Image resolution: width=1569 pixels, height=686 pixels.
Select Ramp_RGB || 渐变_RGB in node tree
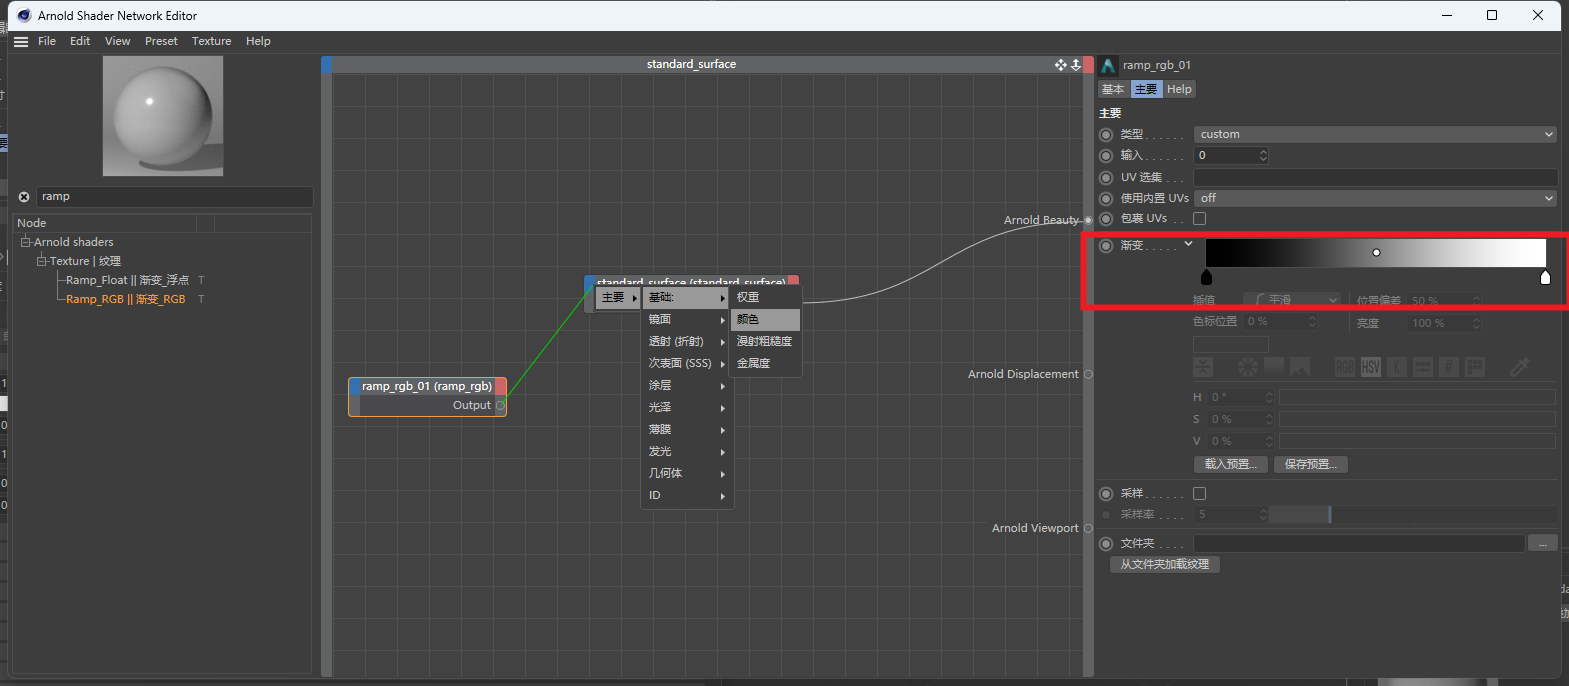tap(126, 299)
